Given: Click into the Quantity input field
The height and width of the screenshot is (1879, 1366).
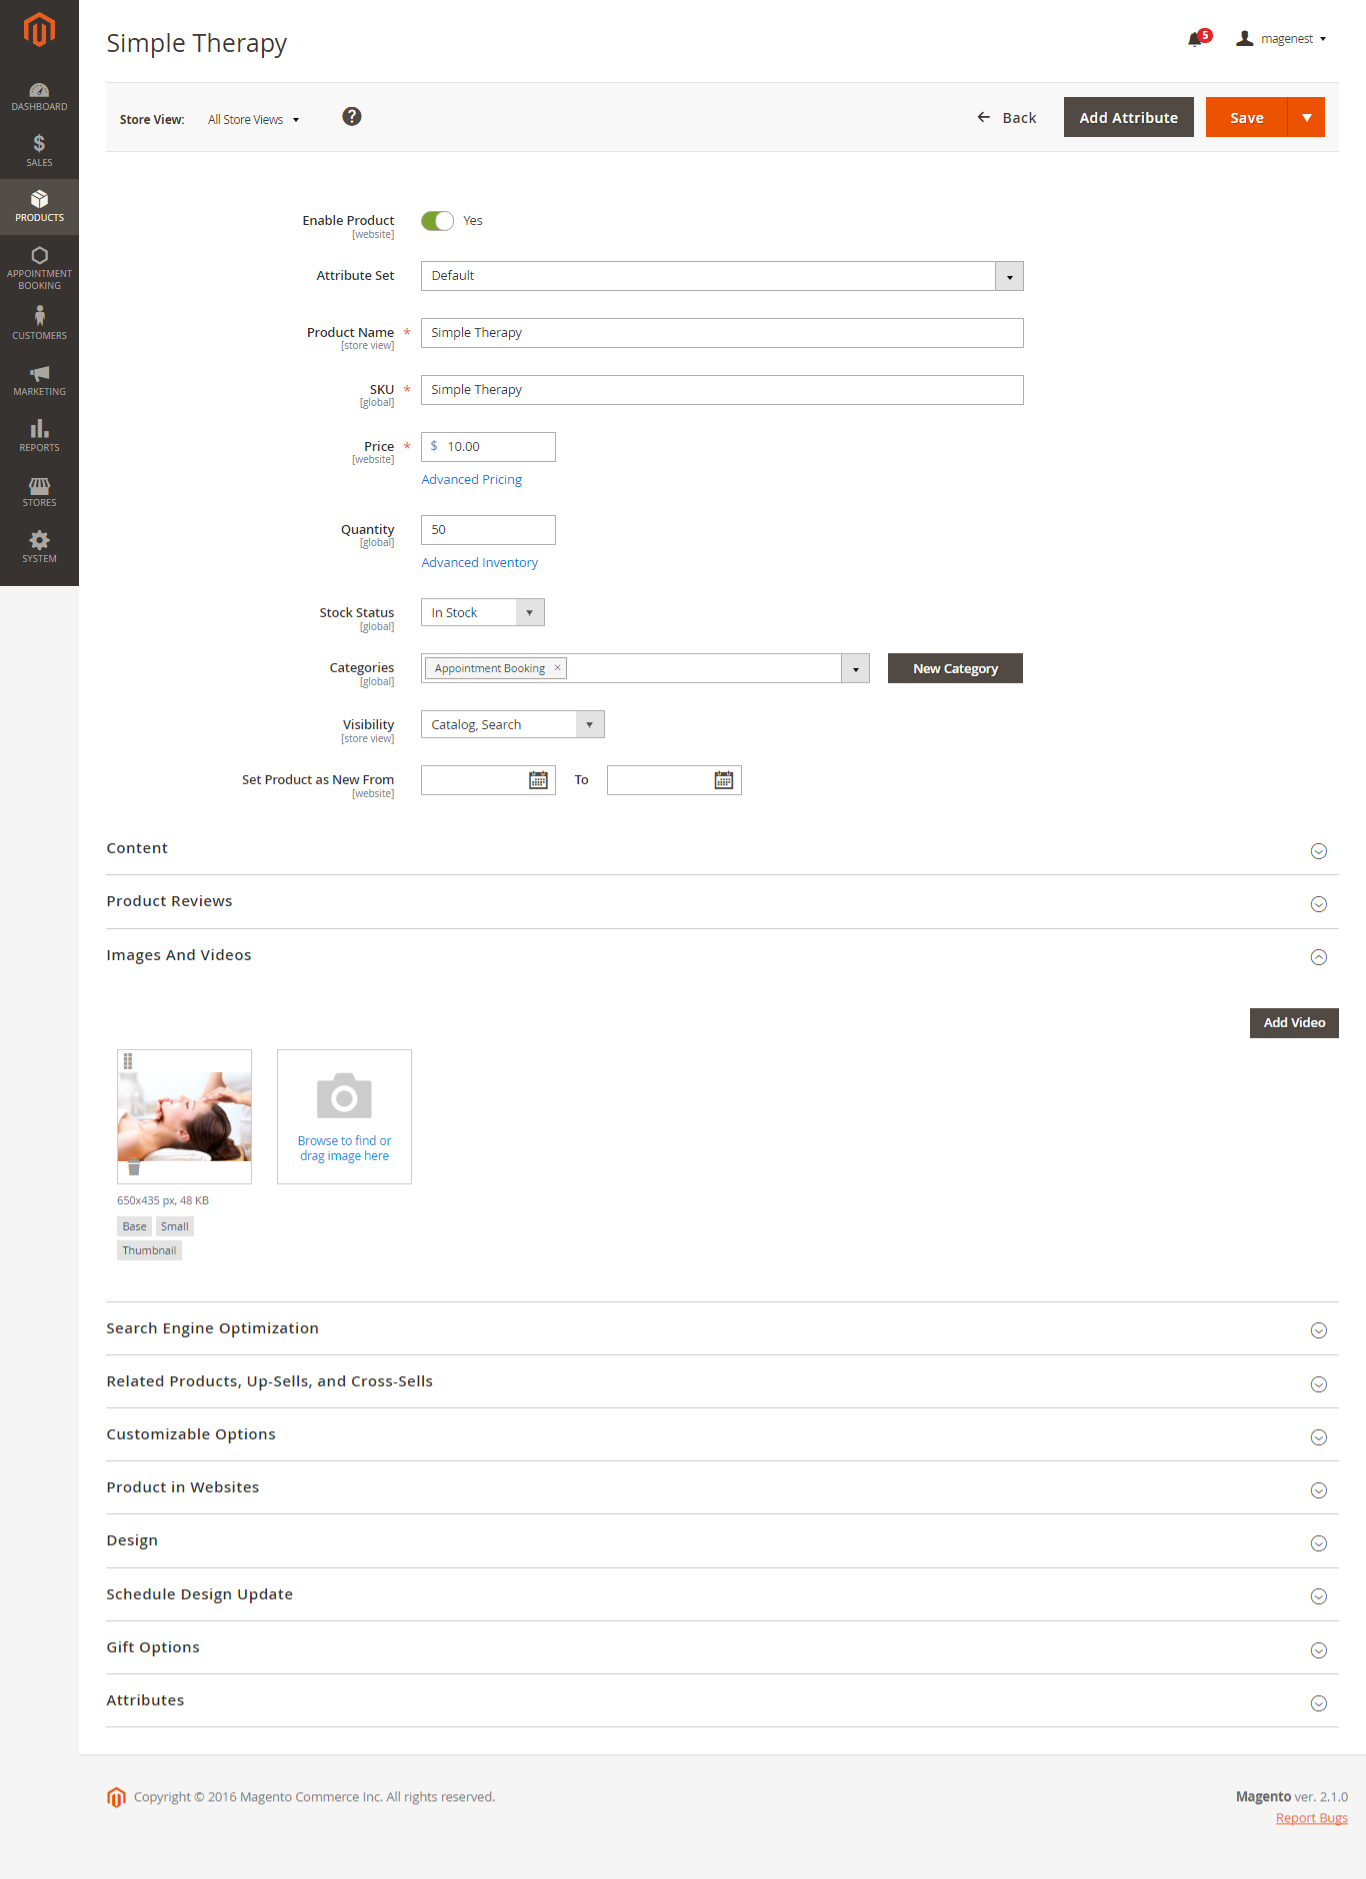Looking at the screenshot, I should [488, 530].
